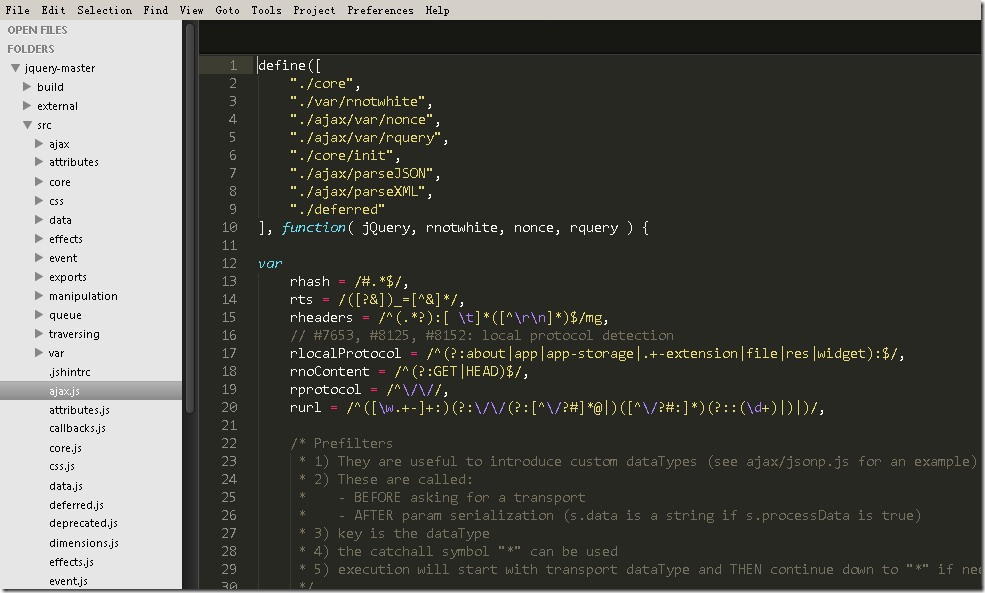Expand the build folder arrow
This screenshot has width=985, height=593.
(27, 87)
